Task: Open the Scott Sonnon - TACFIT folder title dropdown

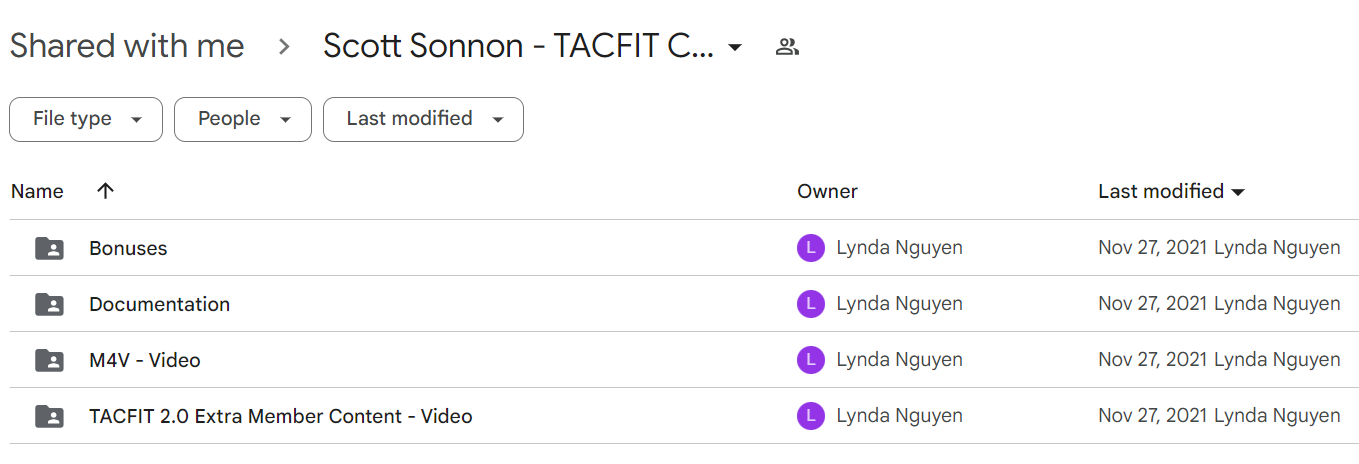Action: tap(533, 46)
